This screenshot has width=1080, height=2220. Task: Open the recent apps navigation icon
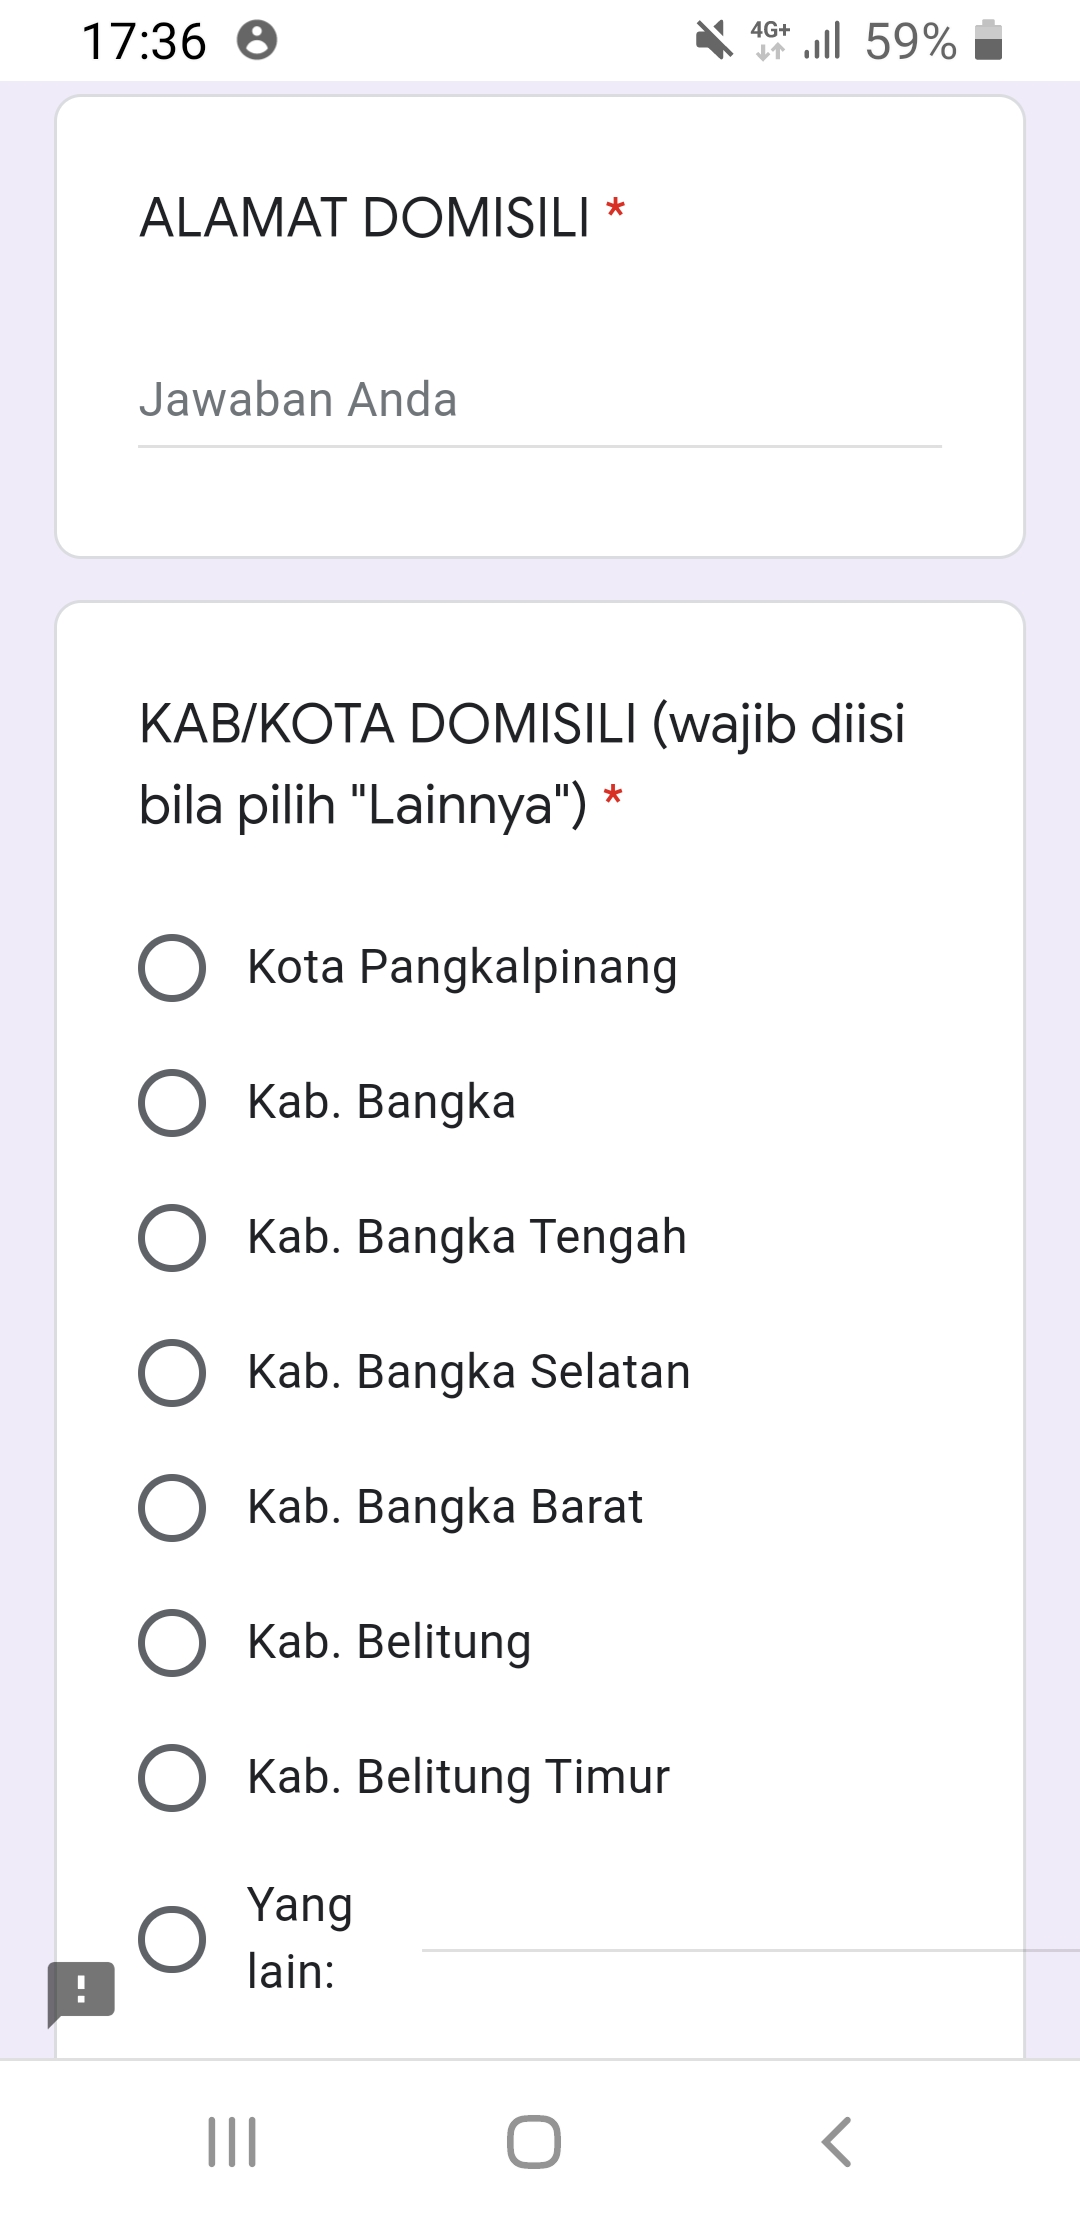[x=232, y=2142]
